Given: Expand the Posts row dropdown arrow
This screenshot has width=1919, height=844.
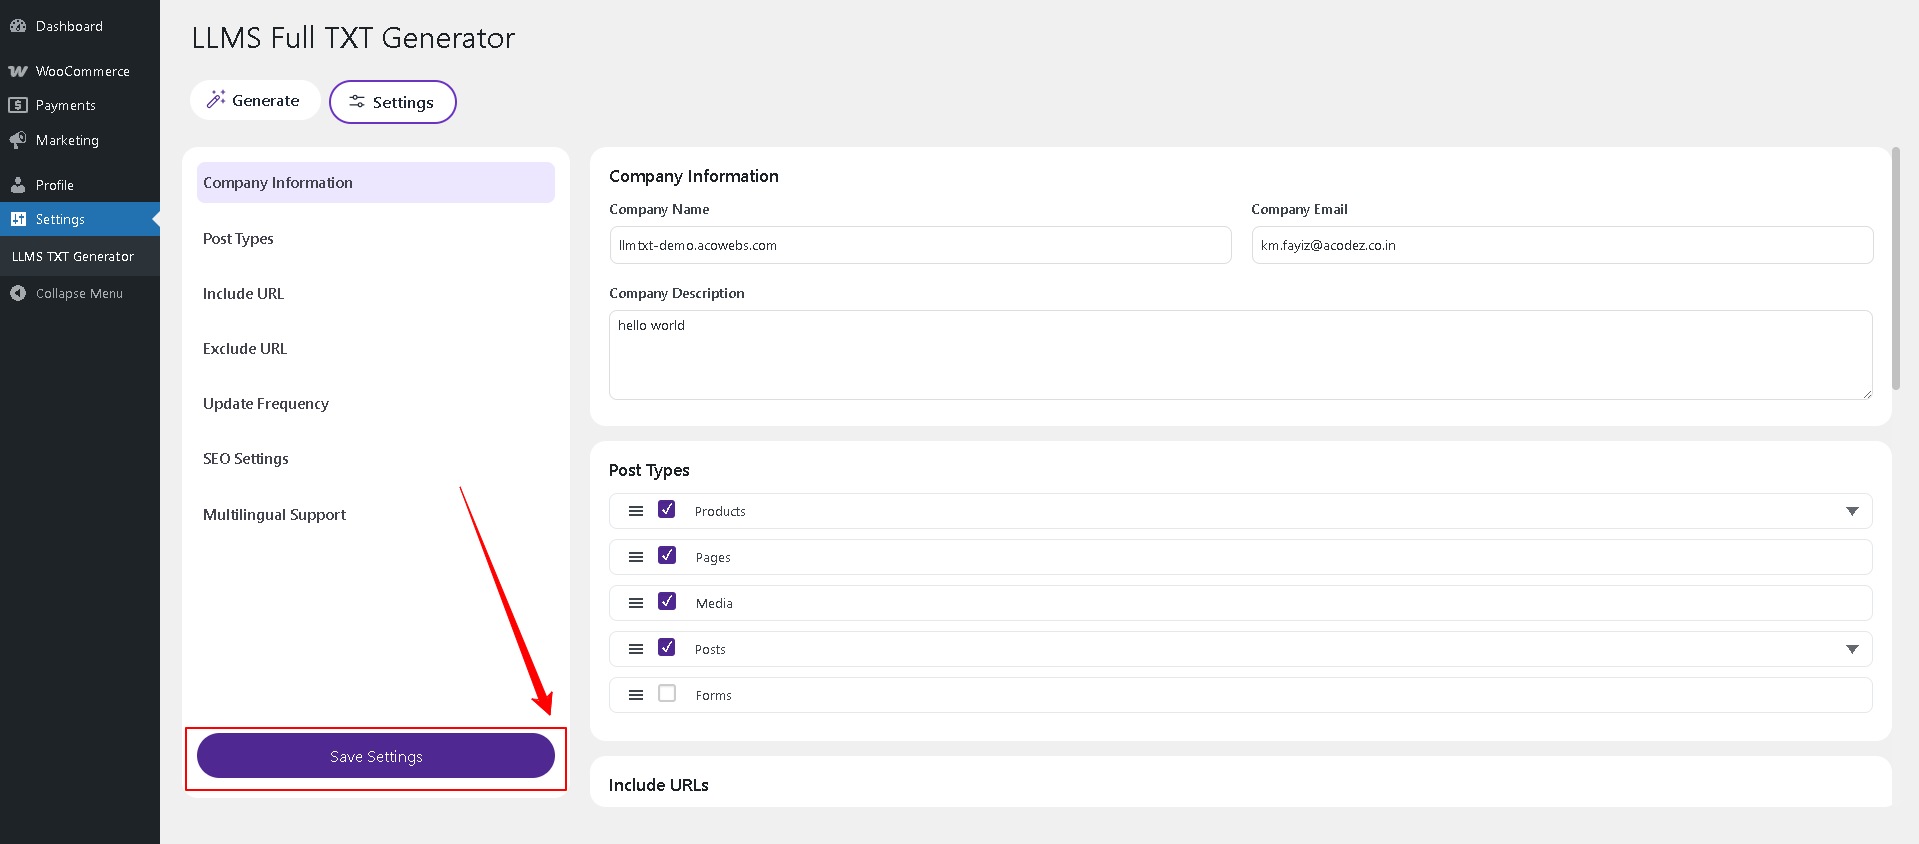Looking at the screenshot, I should click(x=1852, y=649).
